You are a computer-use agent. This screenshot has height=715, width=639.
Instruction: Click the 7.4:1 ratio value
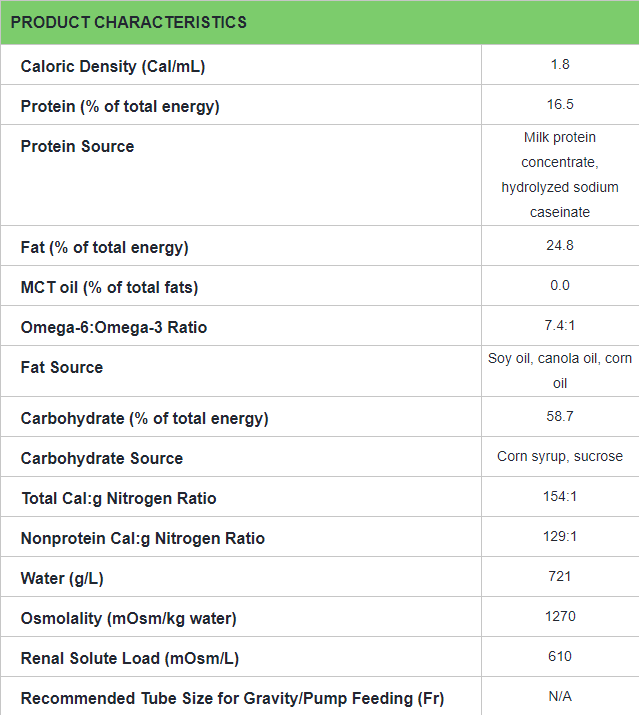click(x=560, y=326)
